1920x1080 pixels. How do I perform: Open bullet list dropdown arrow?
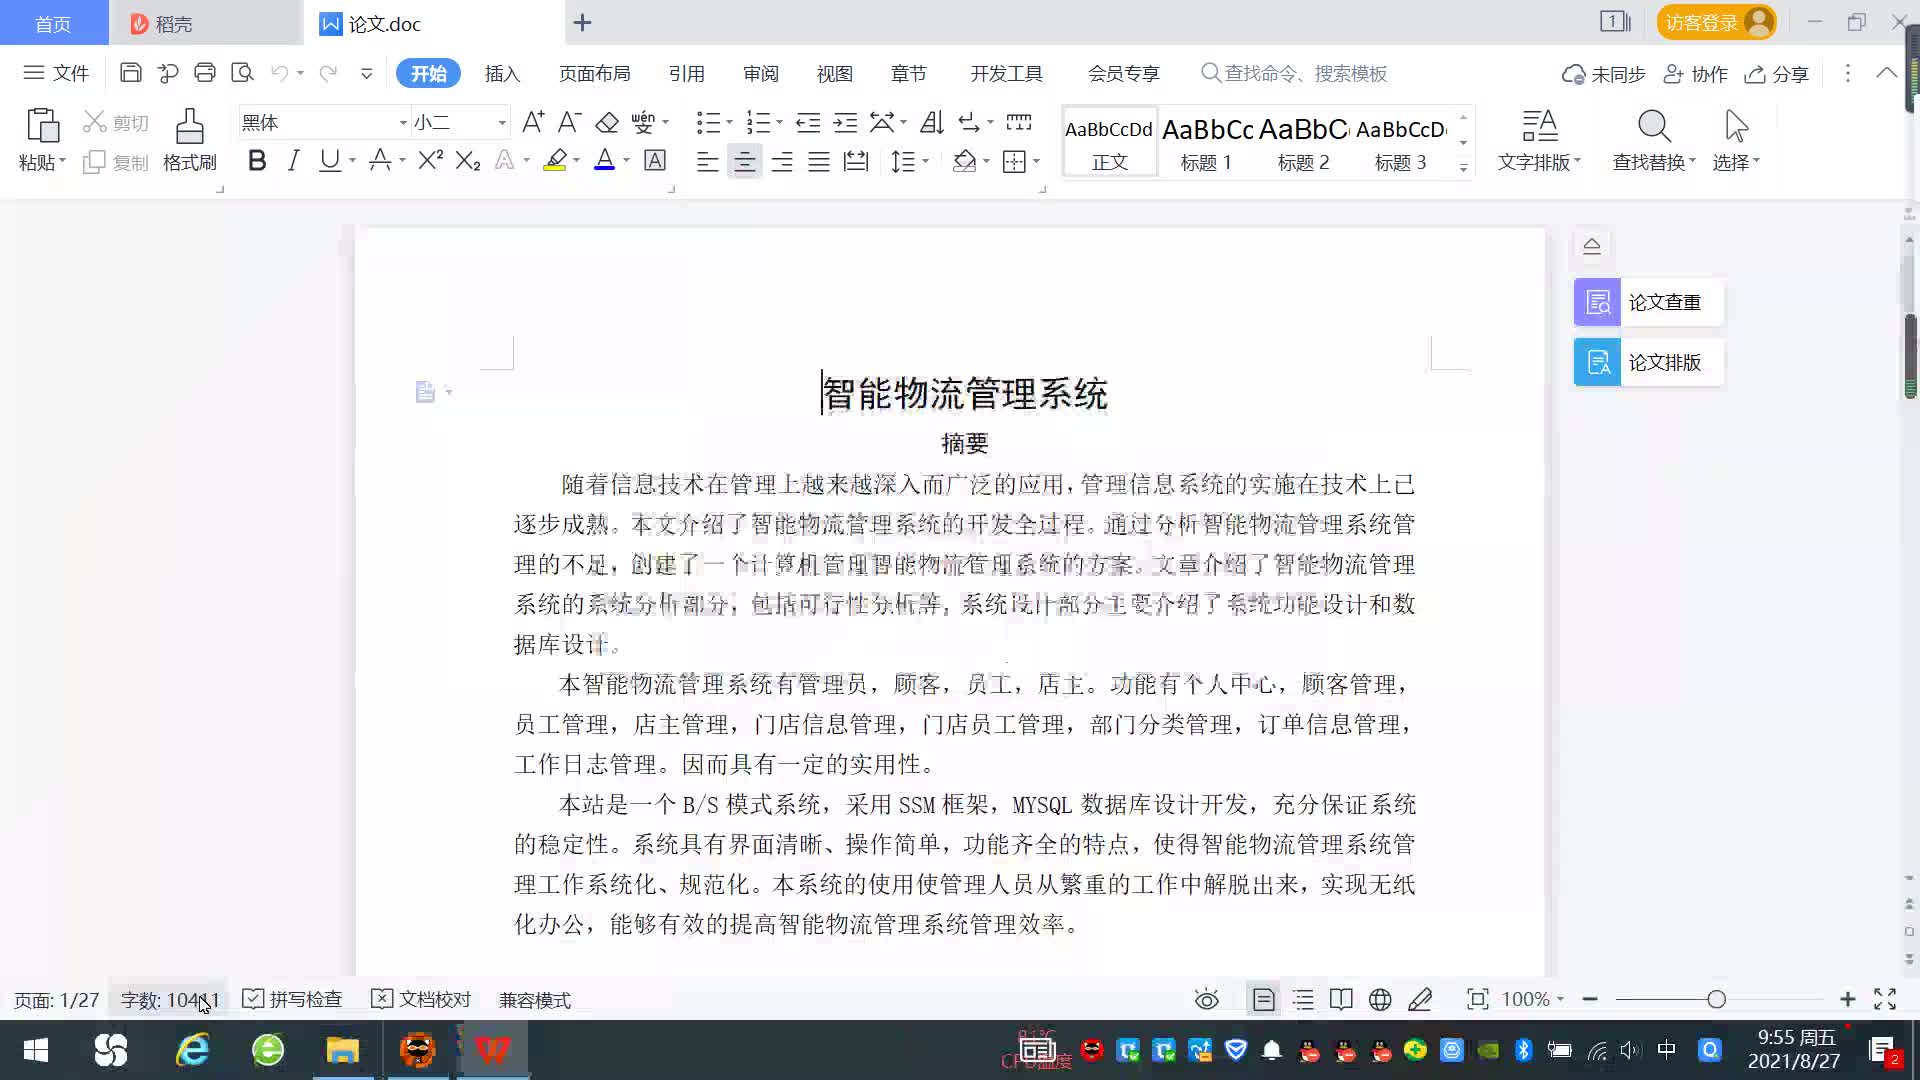[729, 123]
